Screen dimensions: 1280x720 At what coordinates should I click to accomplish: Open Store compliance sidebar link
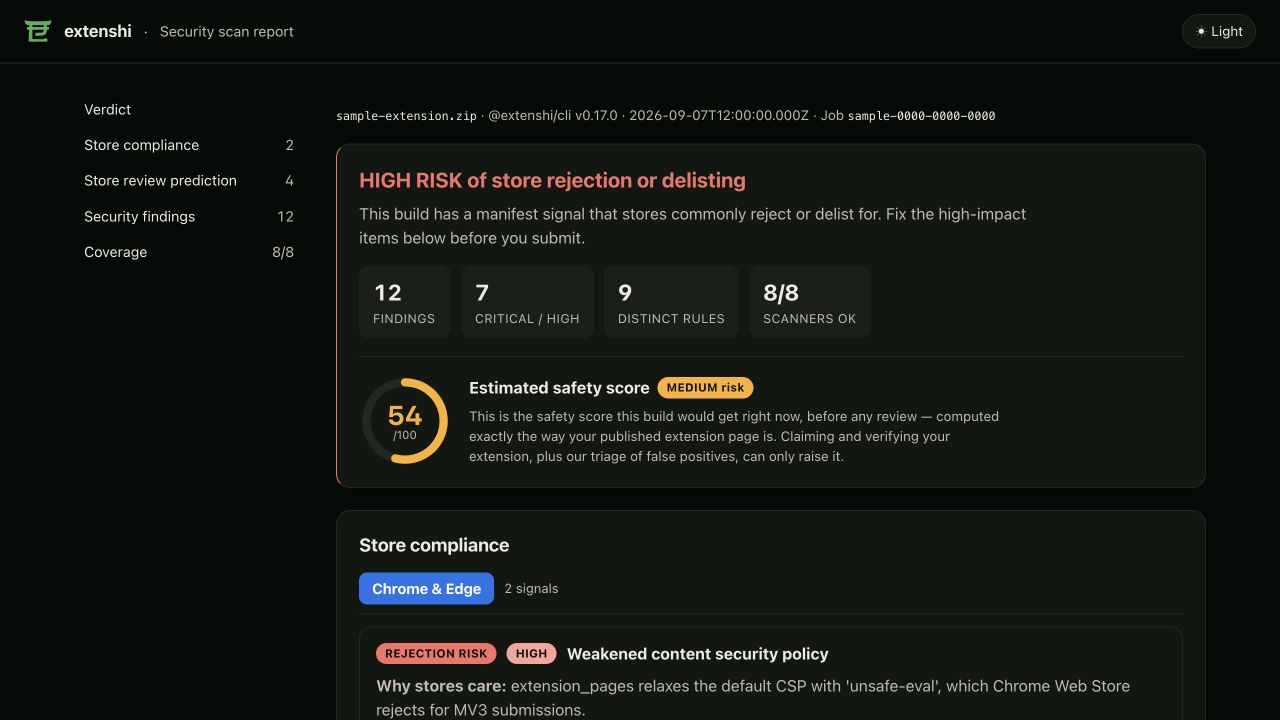189,145
